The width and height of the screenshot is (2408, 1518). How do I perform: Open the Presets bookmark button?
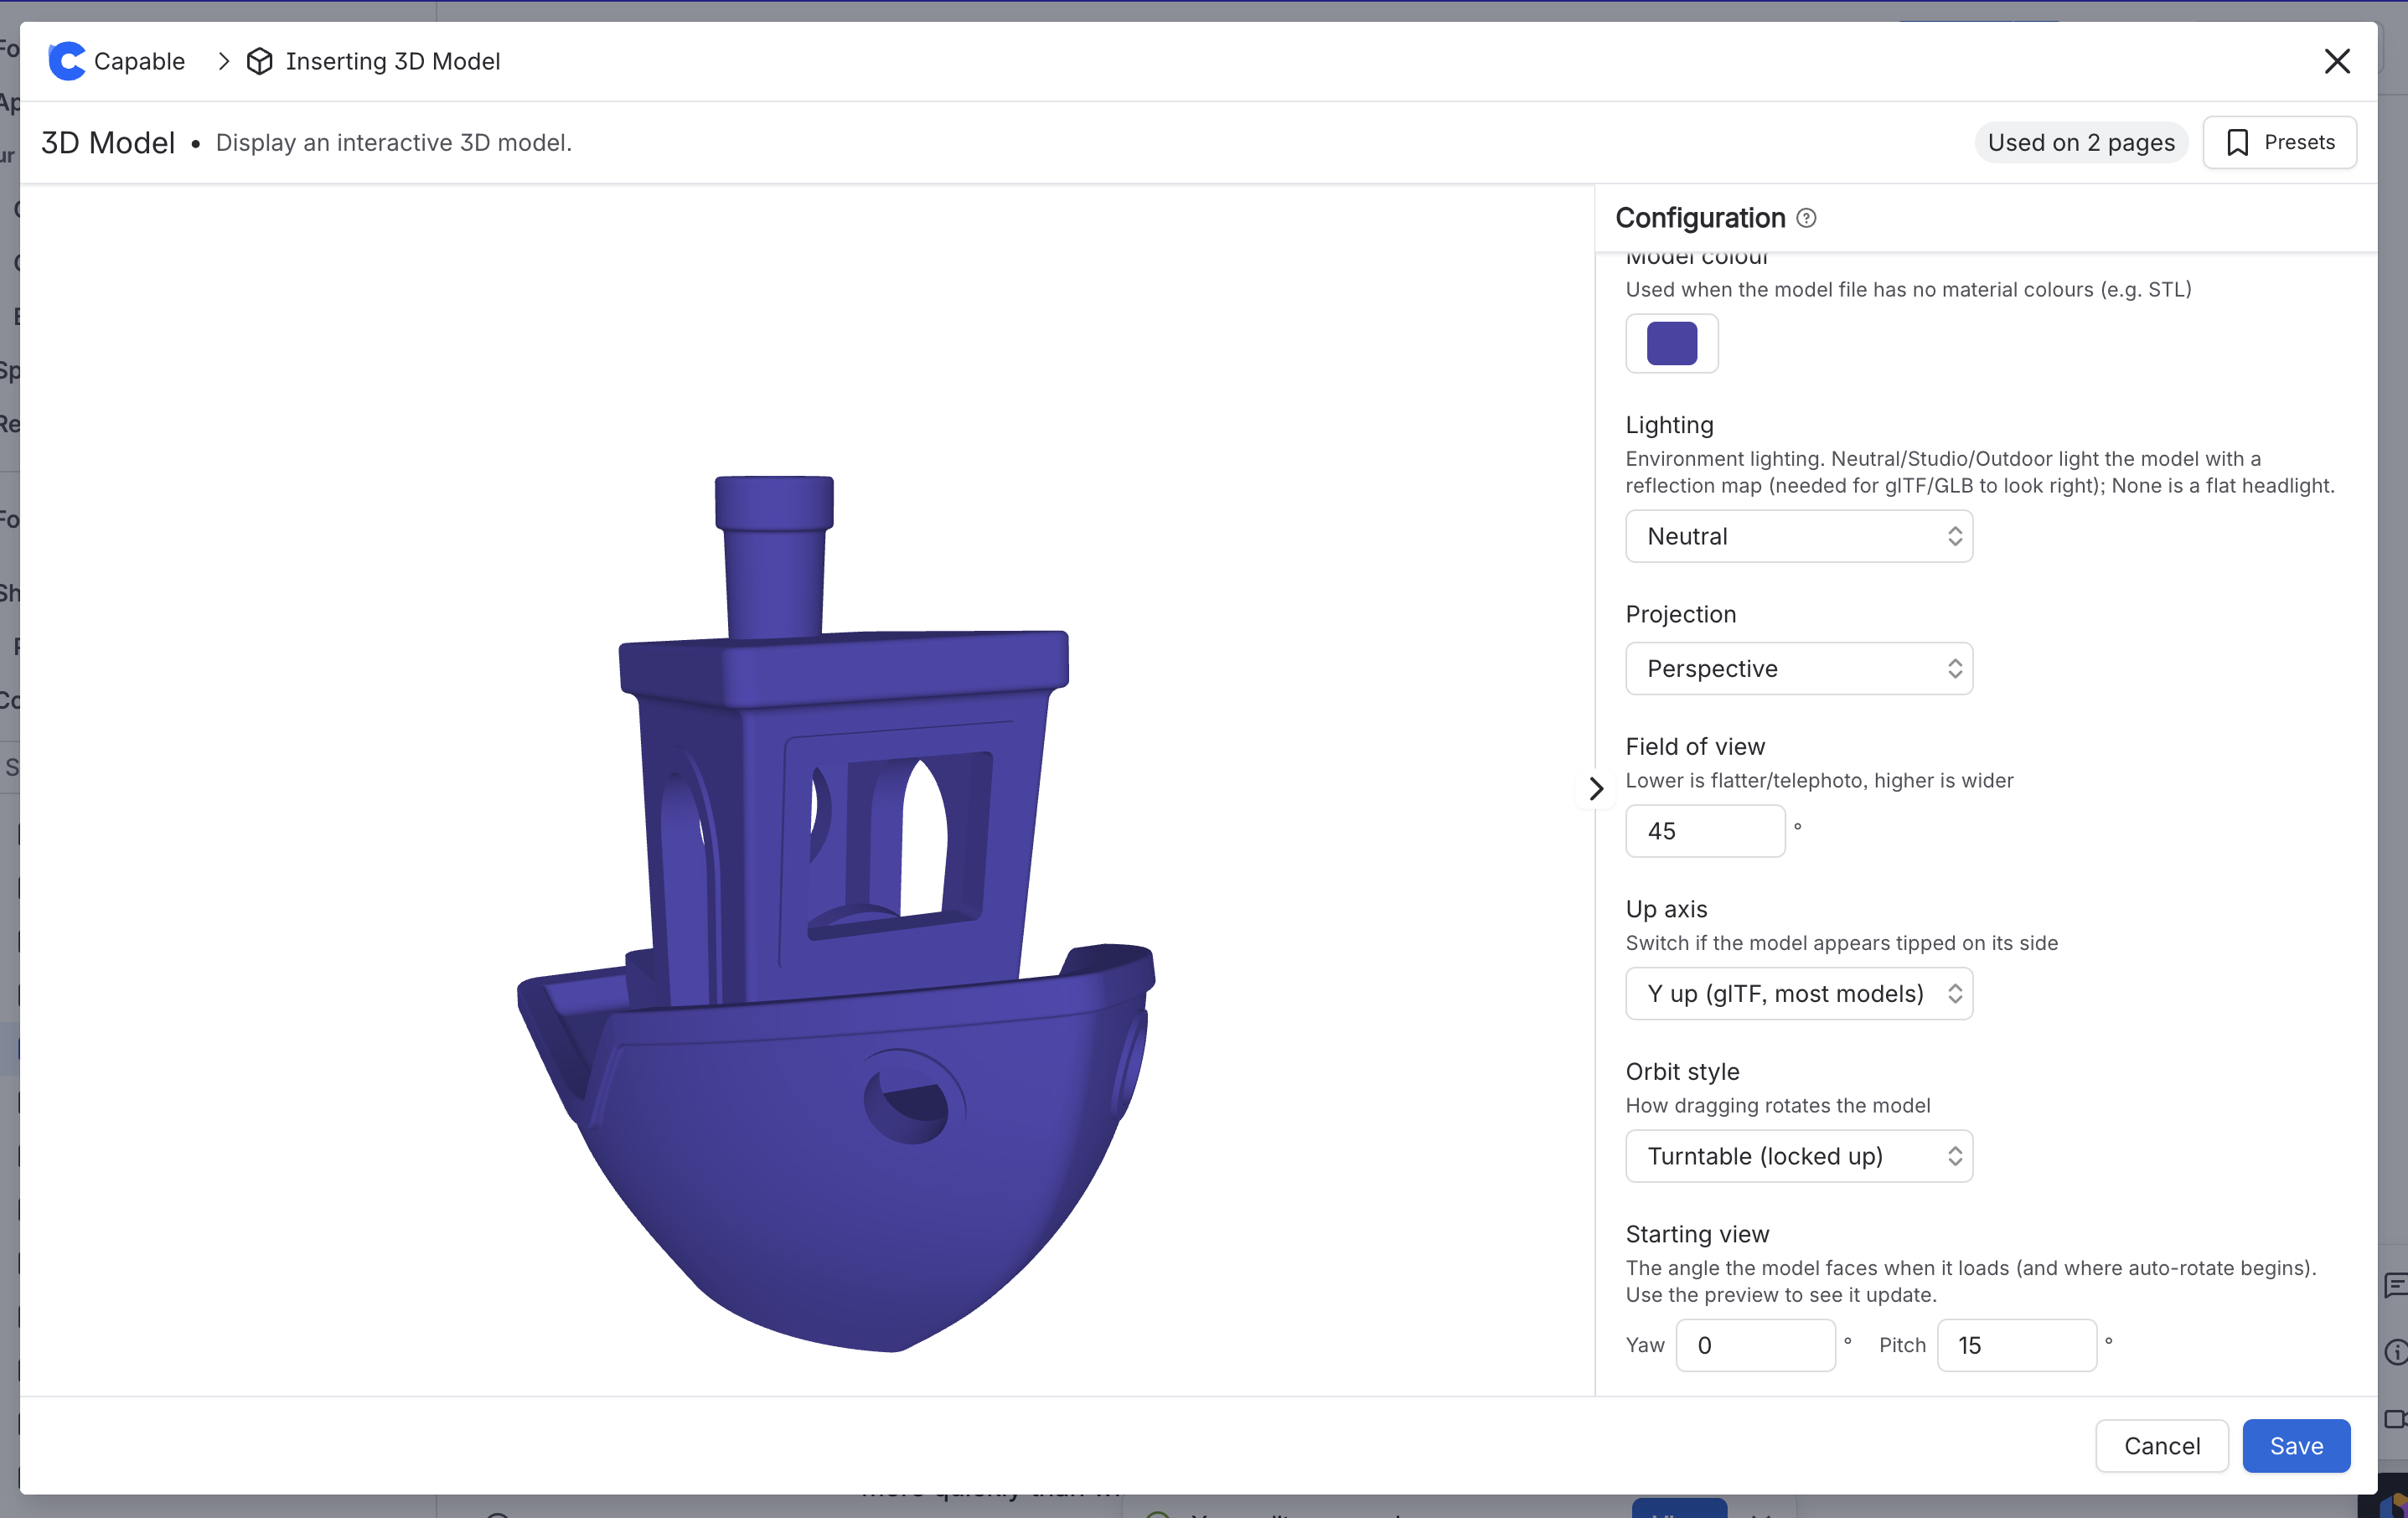tap(2280, 142)
